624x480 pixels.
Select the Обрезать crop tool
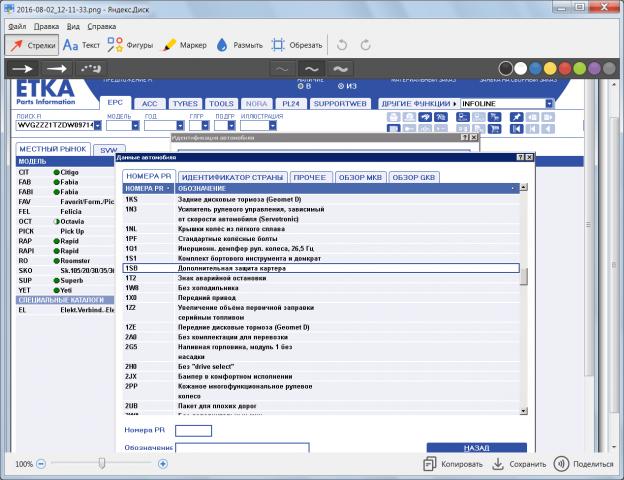(x=297, y=45)
